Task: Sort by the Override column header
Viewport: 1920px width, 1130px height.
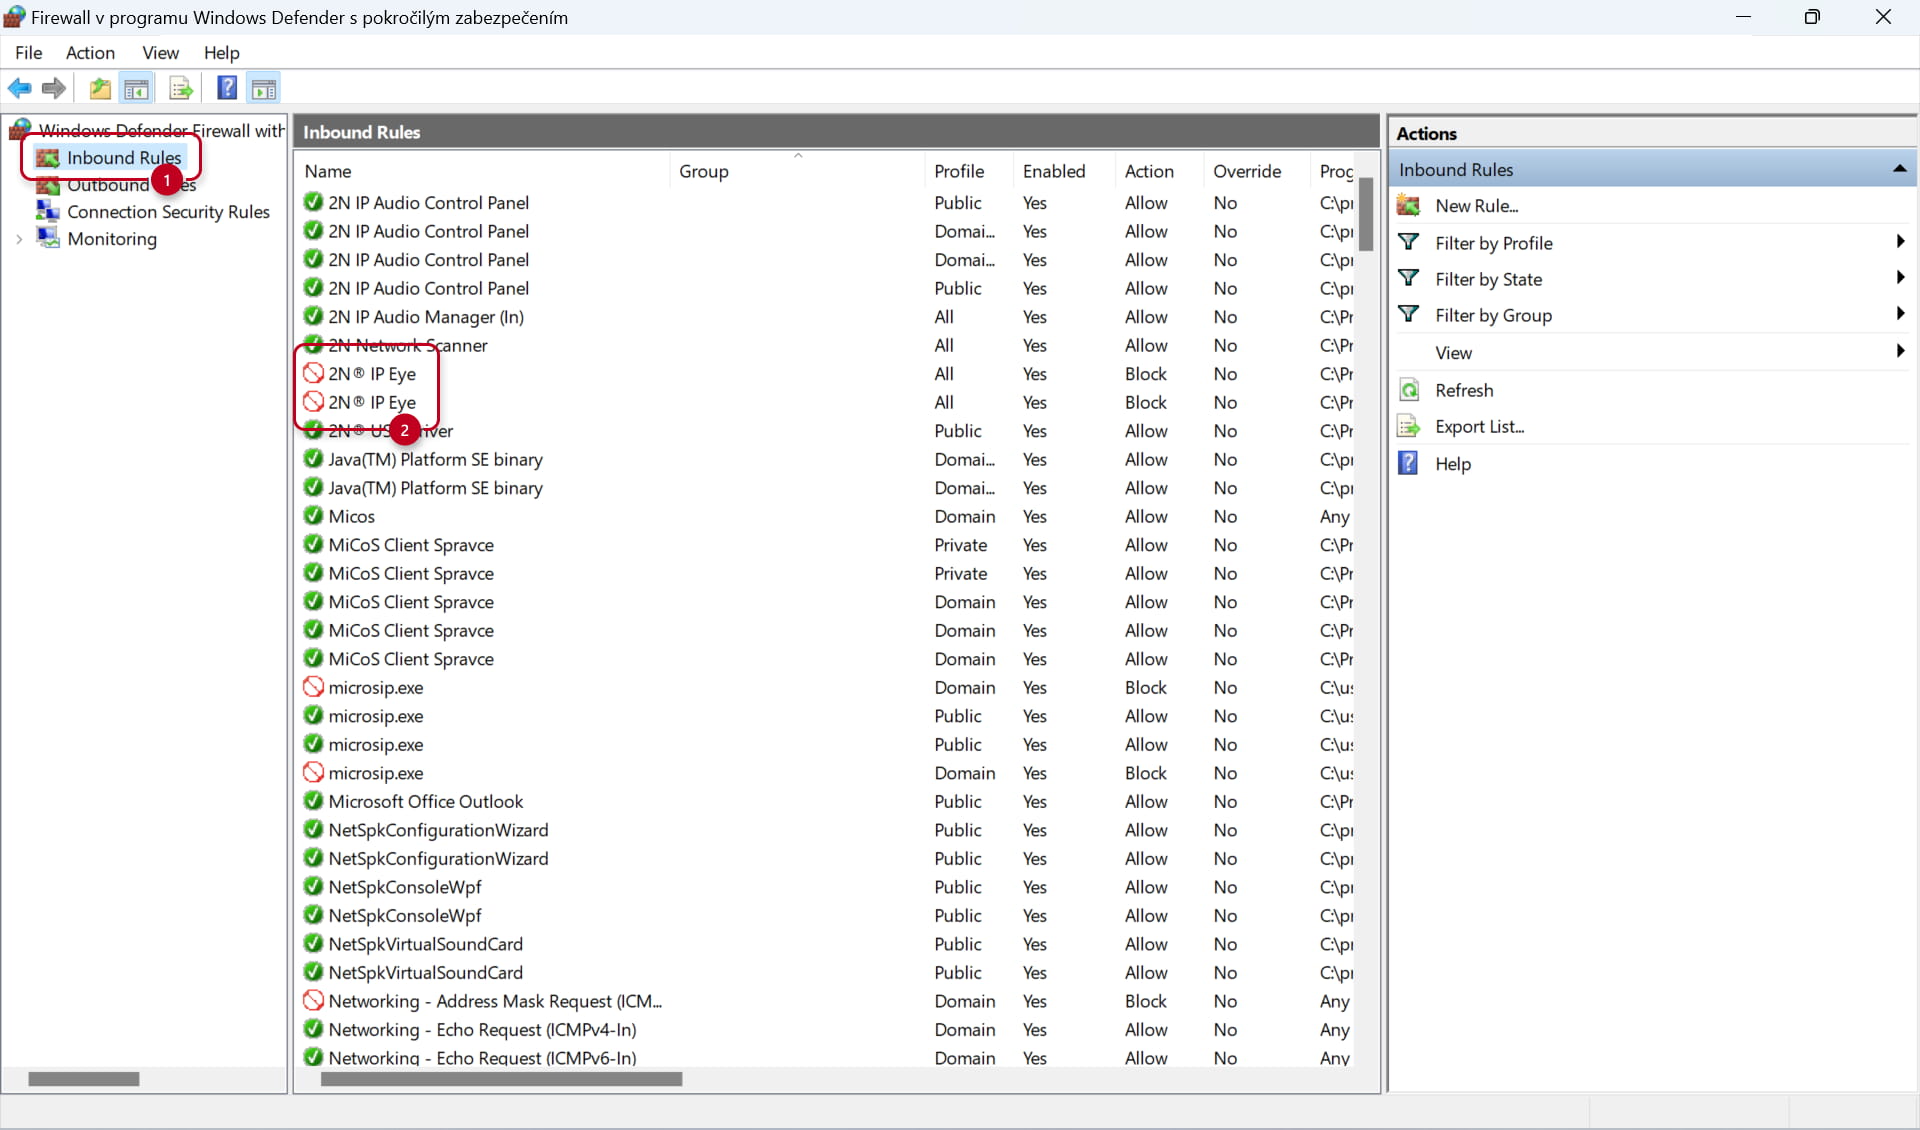Action: click(1256, 171)
